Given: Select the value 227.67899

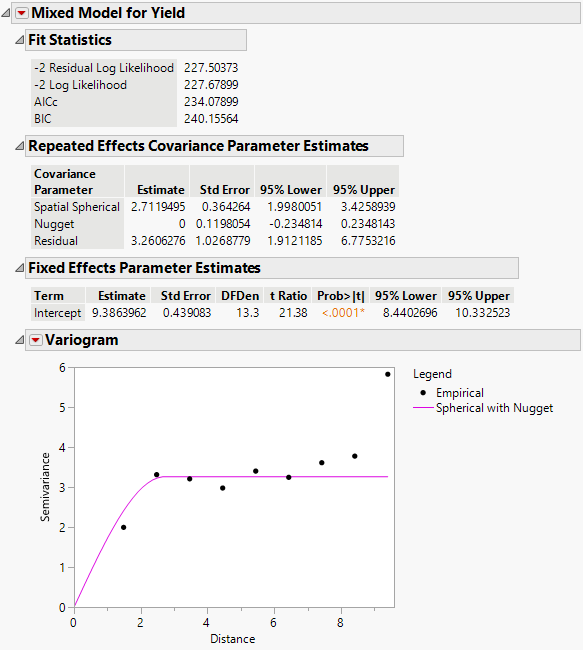Looking at the screenshot, I should 211,85.
